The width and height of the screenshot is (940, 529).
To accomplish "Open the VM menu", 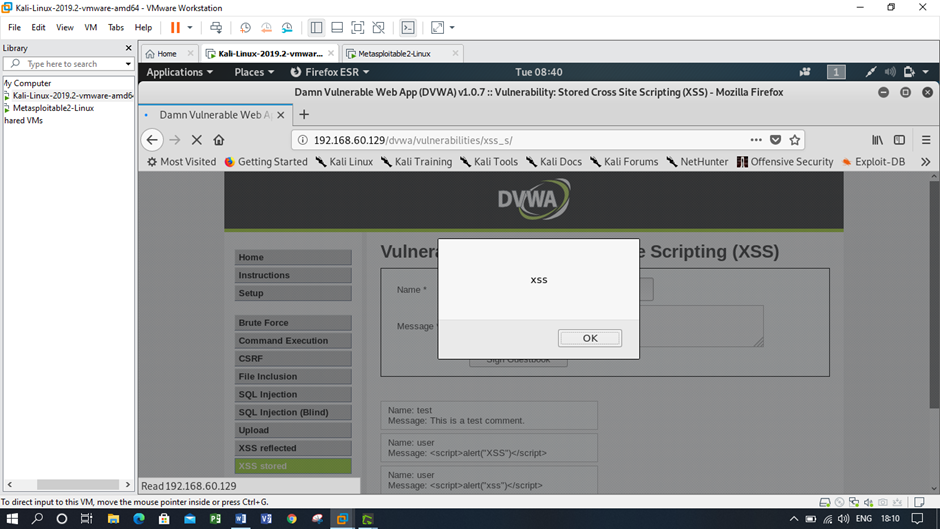I will point(91,28).
